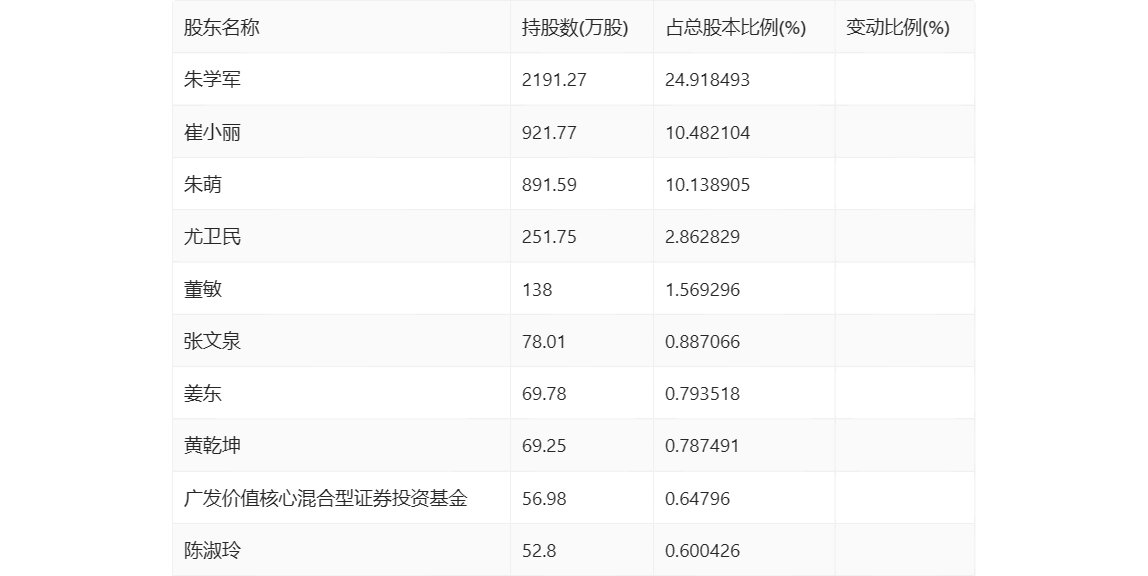Click the share count 2191.27
Viewport: 1148px width, 576px height.
[554, 80]
